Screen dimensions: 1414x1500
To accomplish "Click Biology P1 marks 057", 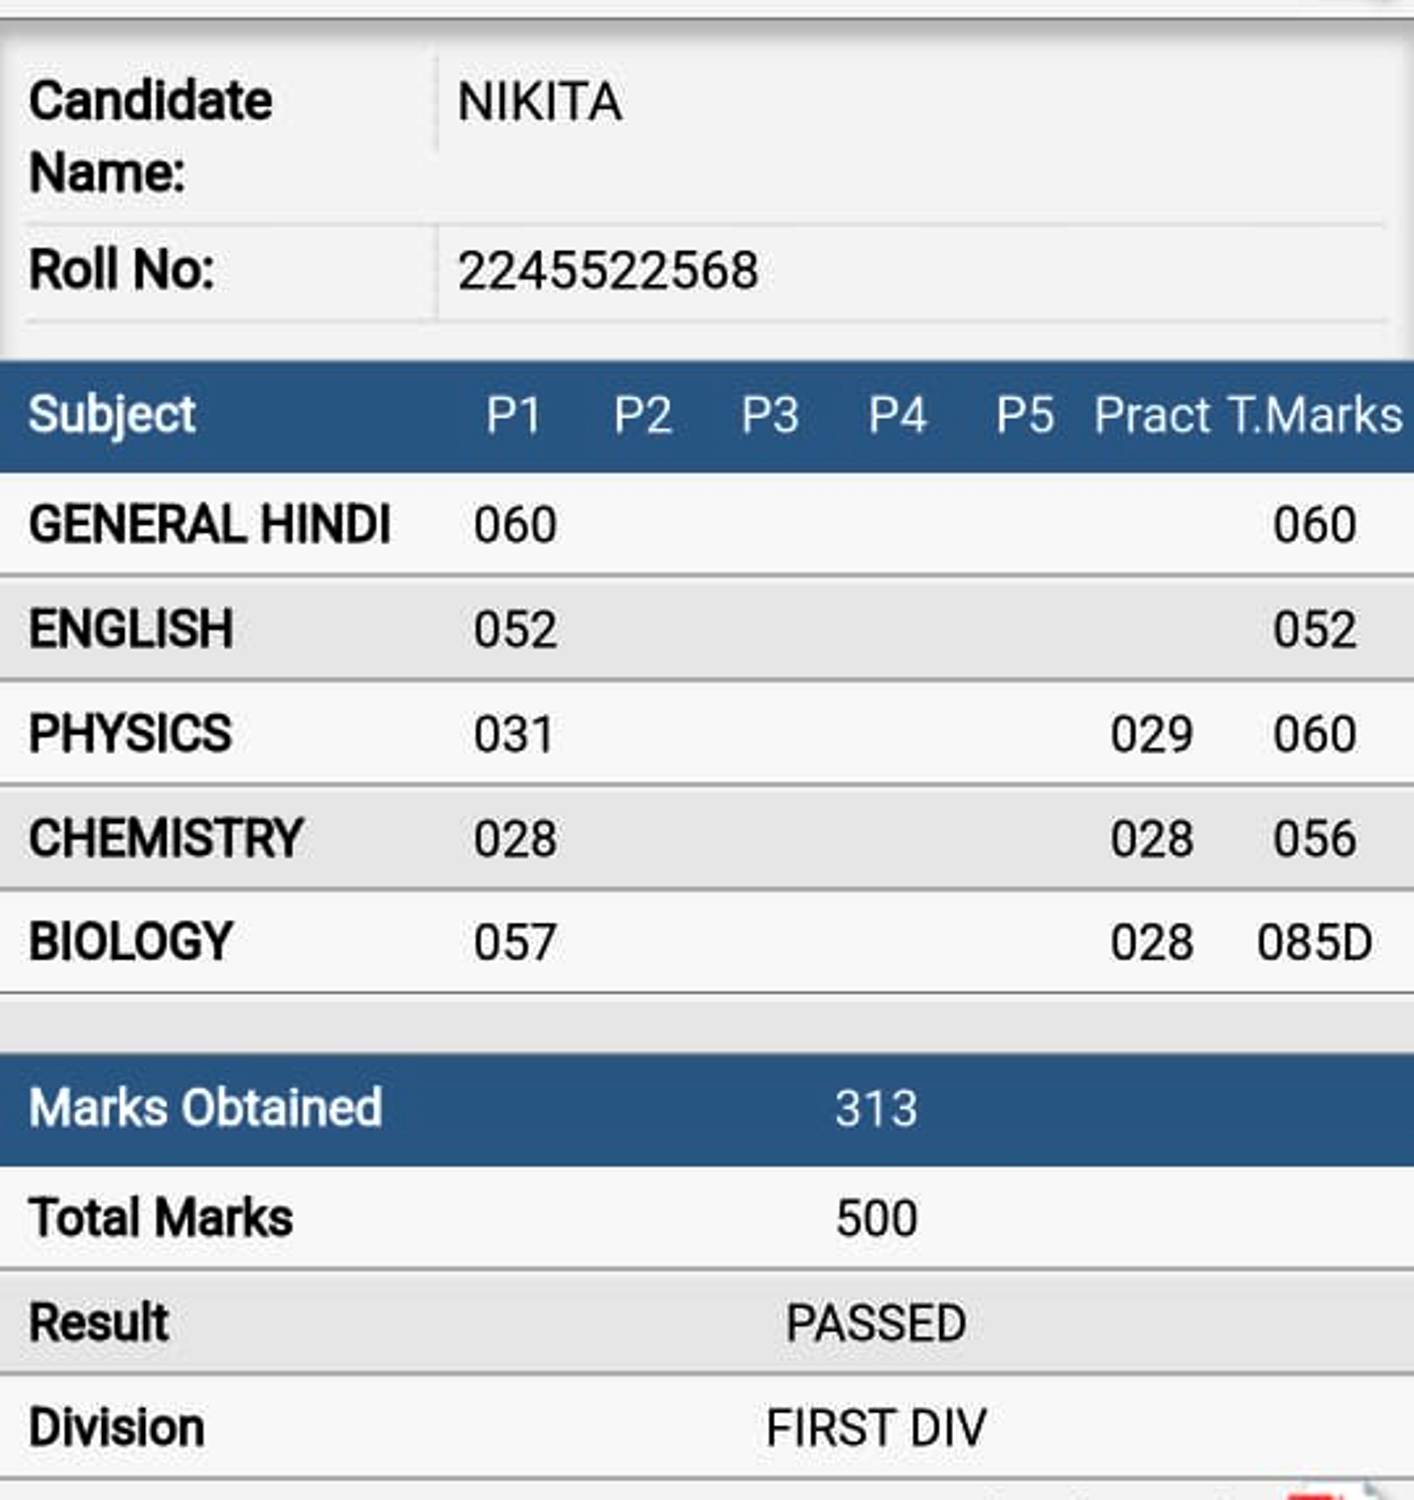I will tap(515, 943).
